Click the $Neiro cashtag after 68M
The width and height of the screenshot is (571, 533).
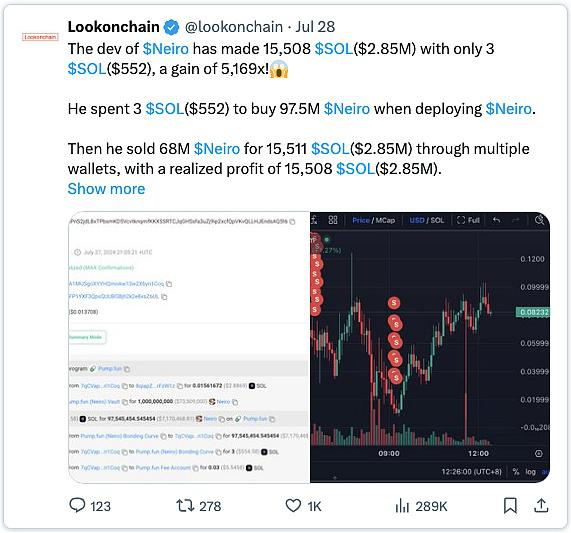coord(217,149)
